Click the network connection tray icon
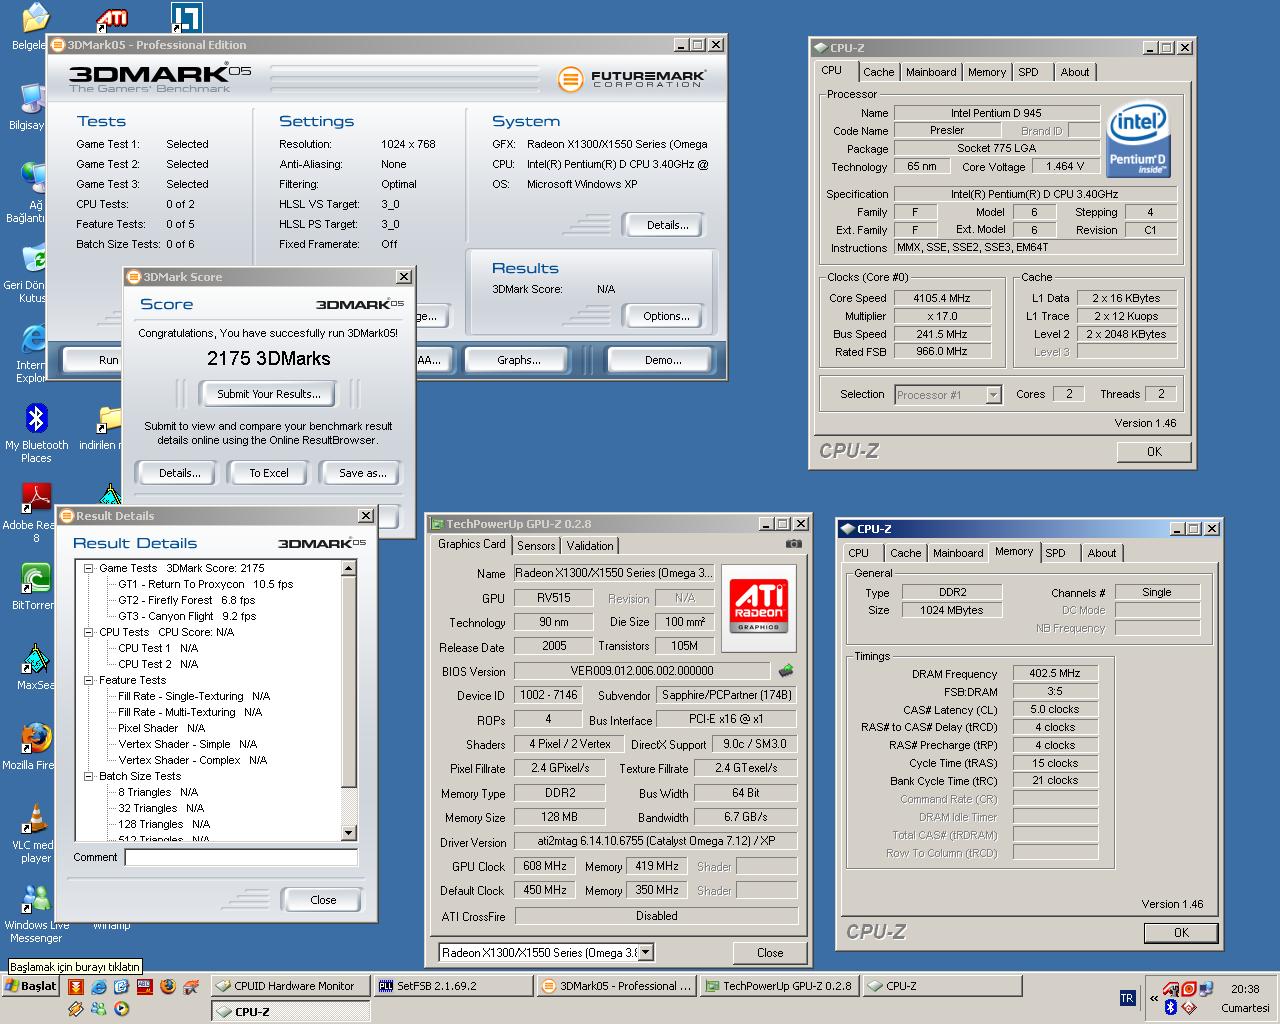1280x1024 pixels. tap(1206, 988)
